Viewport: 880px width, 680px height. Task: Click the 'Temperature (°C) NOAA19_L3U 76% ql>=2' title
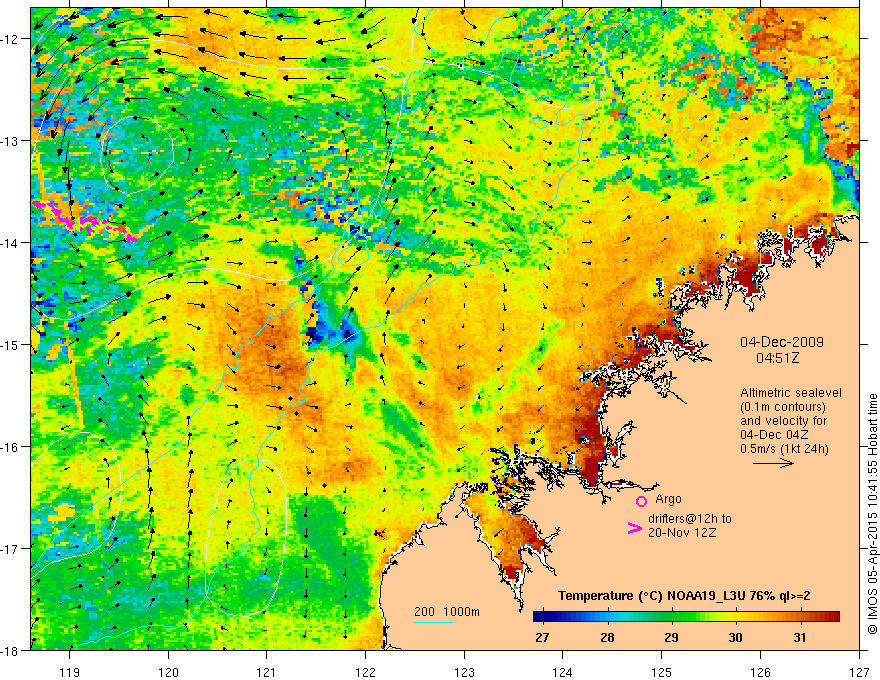coord(684,596)
